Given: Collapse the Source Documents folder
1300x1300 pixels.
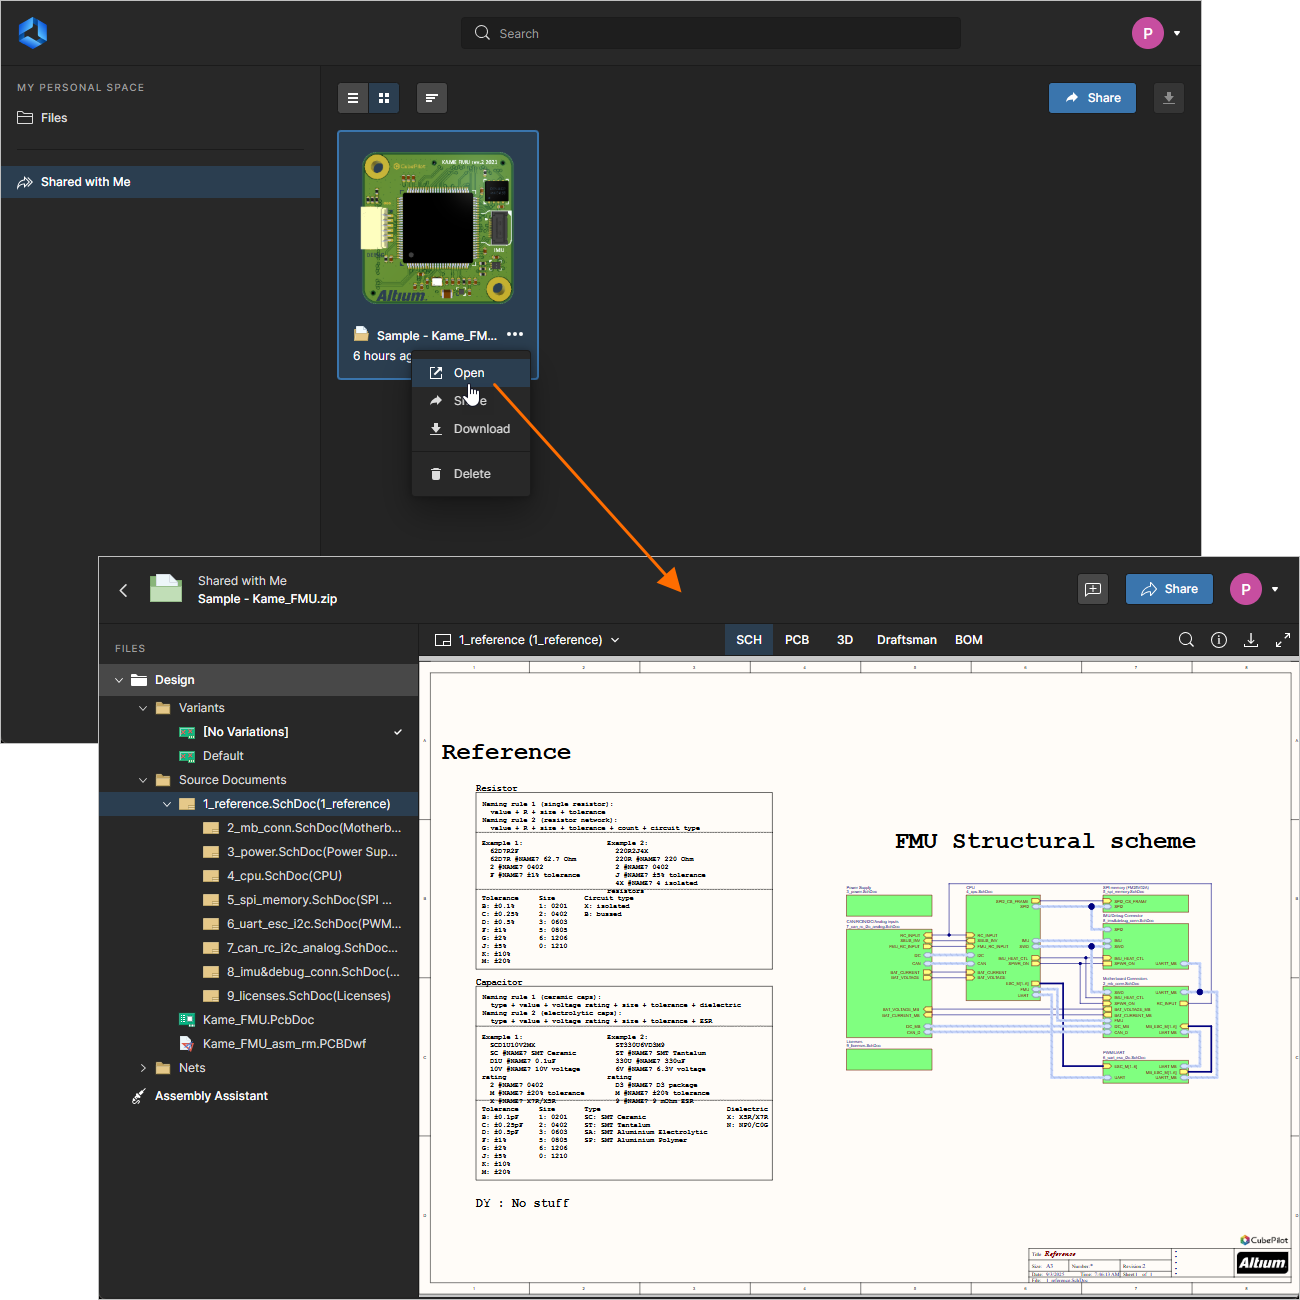Looking at the screenshot, I should click(143, 779).
